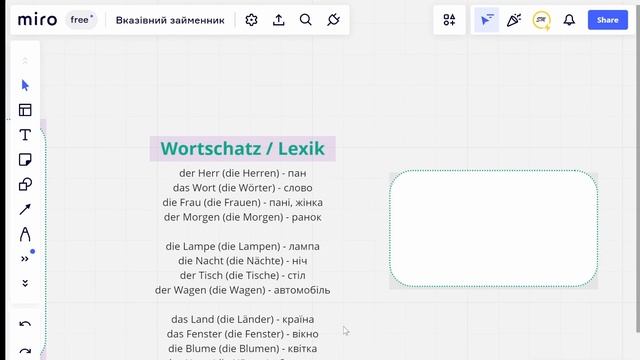
Task: Select the connection line arrow tool
Action: point(25,209)
